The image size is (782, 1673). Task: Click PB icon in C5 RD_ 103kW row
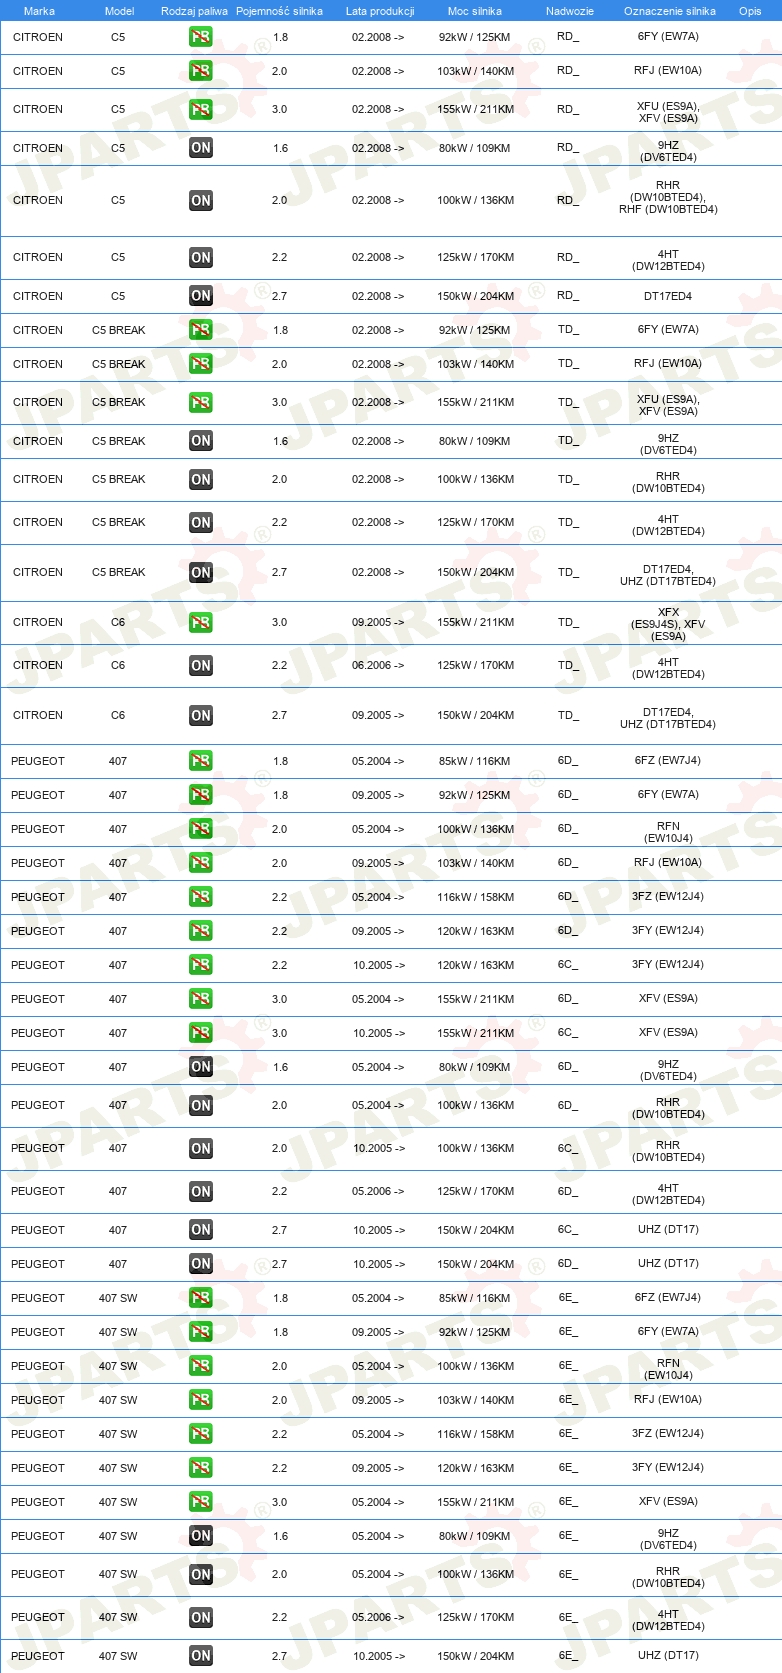click(x=201, y=71)
